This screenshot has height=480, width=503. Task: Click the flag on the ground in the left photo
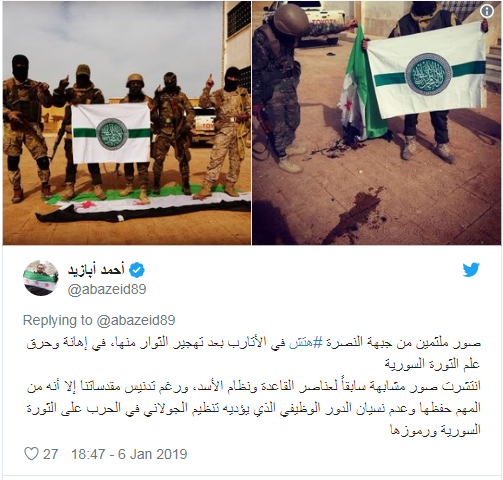click(143, 207)
